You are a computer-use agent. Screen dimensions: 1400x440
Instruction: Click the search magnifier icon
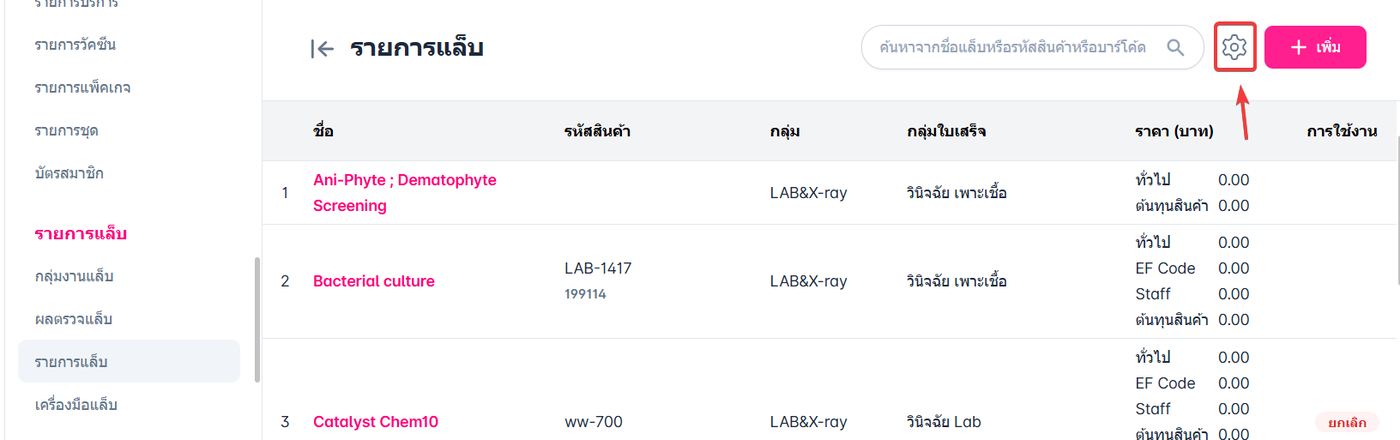tap(1175, 47)
